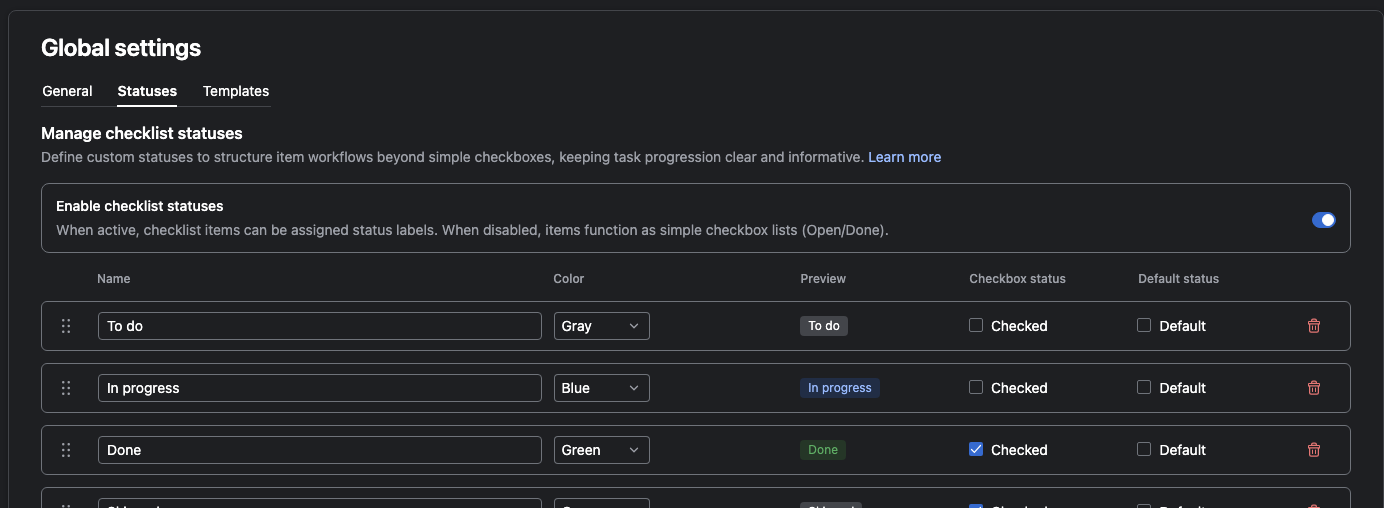This screenshot has height=508, width=1384.
Task: Delete the Done status
Action: [1314, 450]
